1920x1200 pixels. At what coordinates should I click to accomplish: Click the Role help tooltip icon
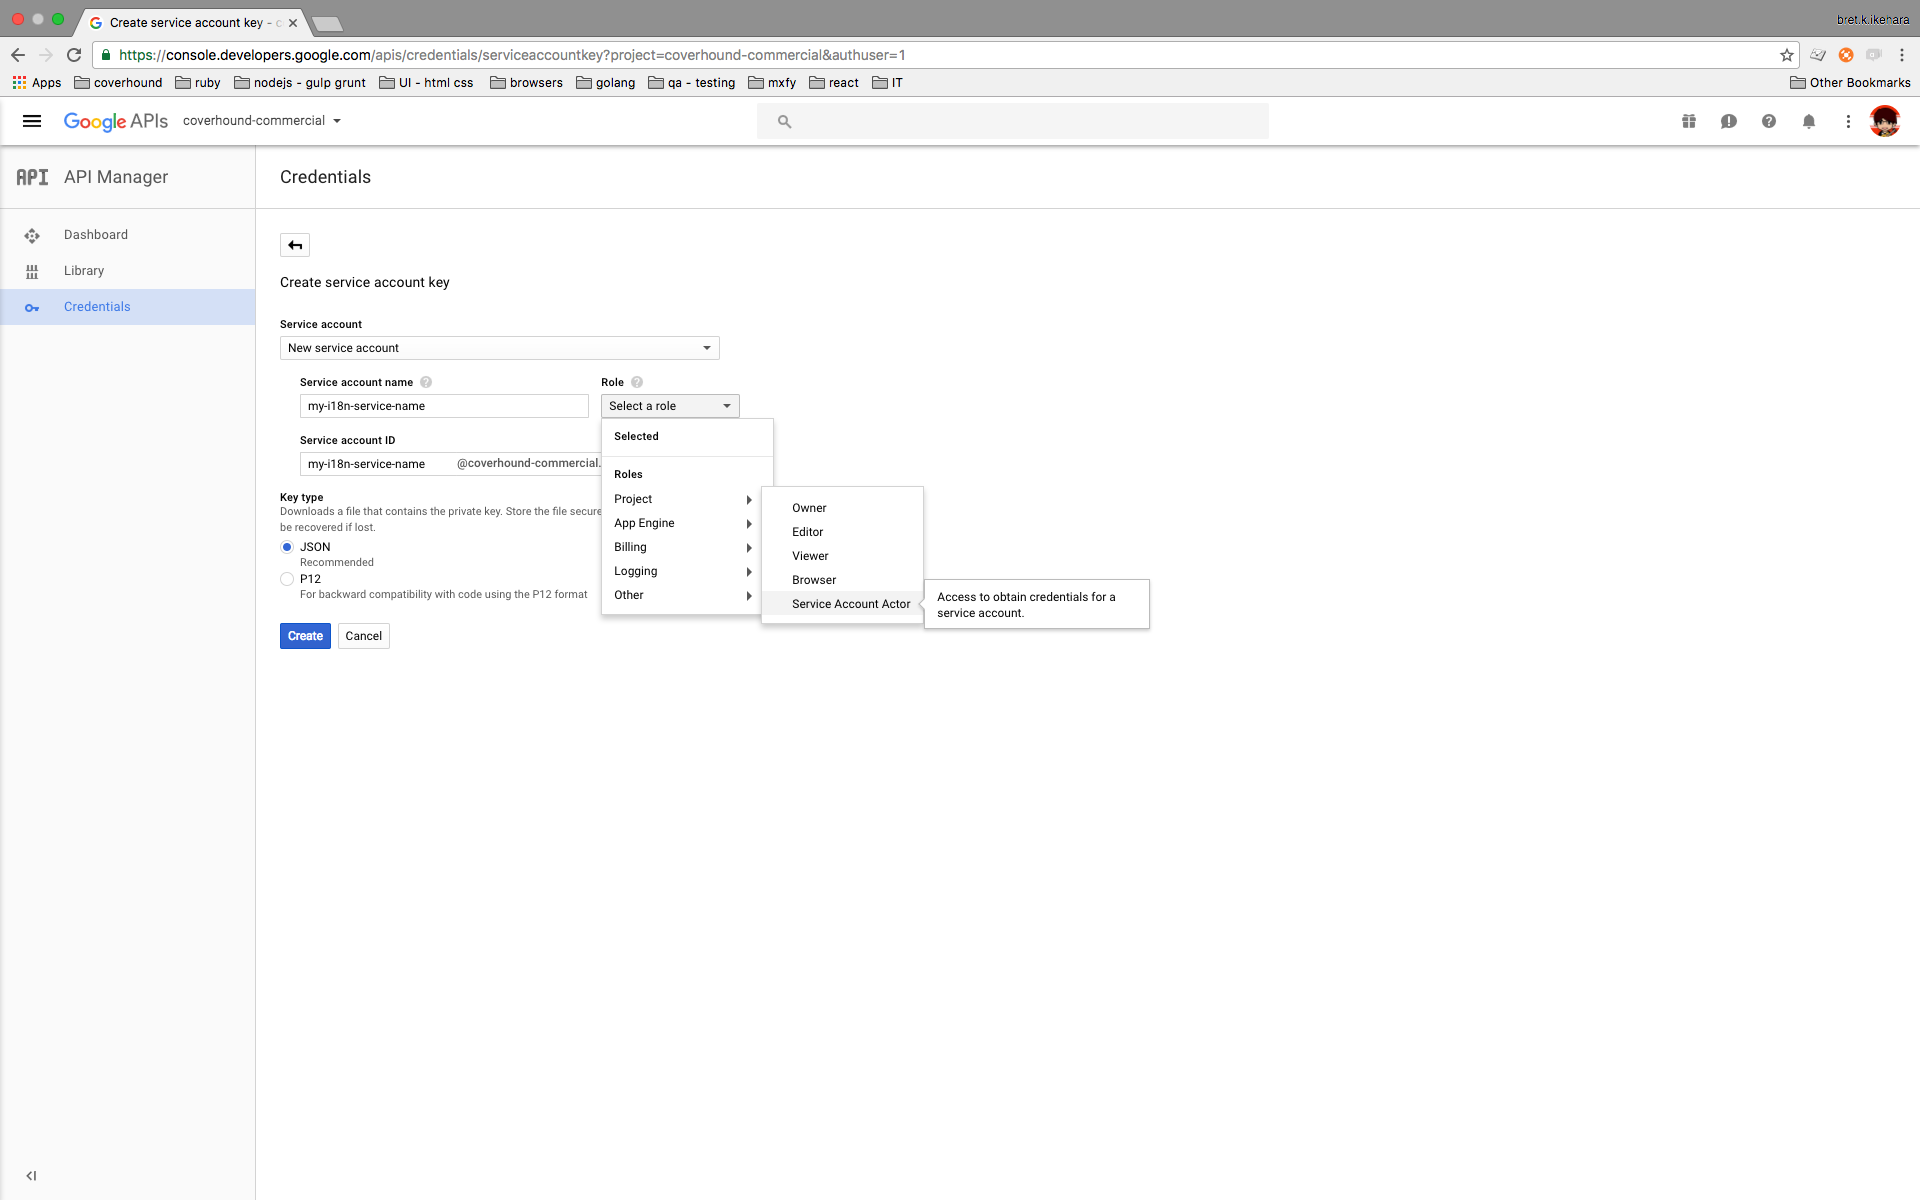click(637, 382)
